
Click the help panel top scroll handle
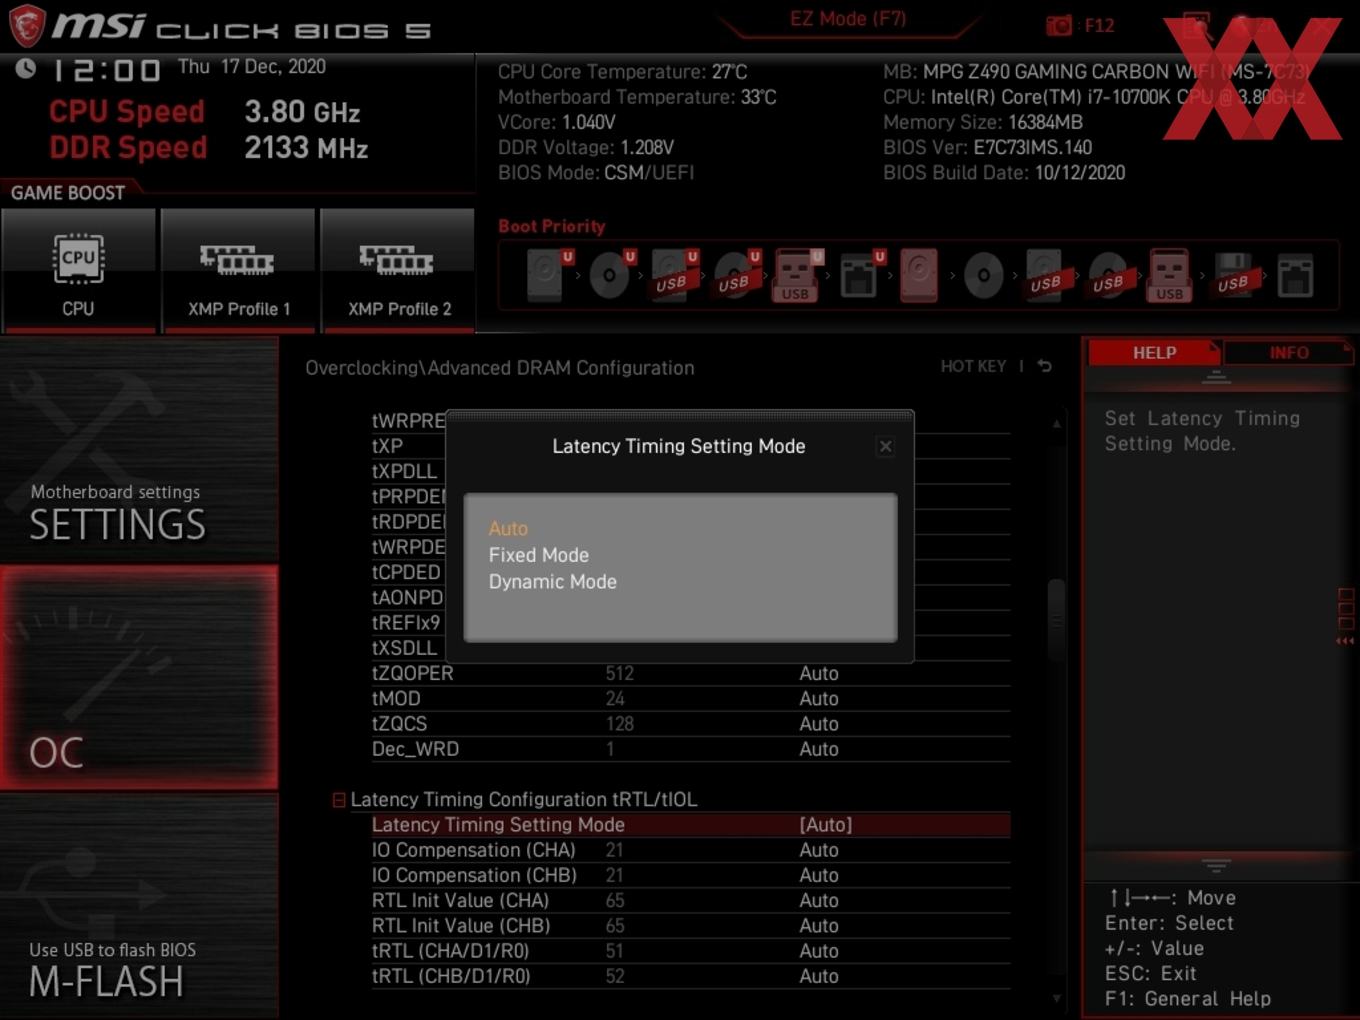[1216, 378]
